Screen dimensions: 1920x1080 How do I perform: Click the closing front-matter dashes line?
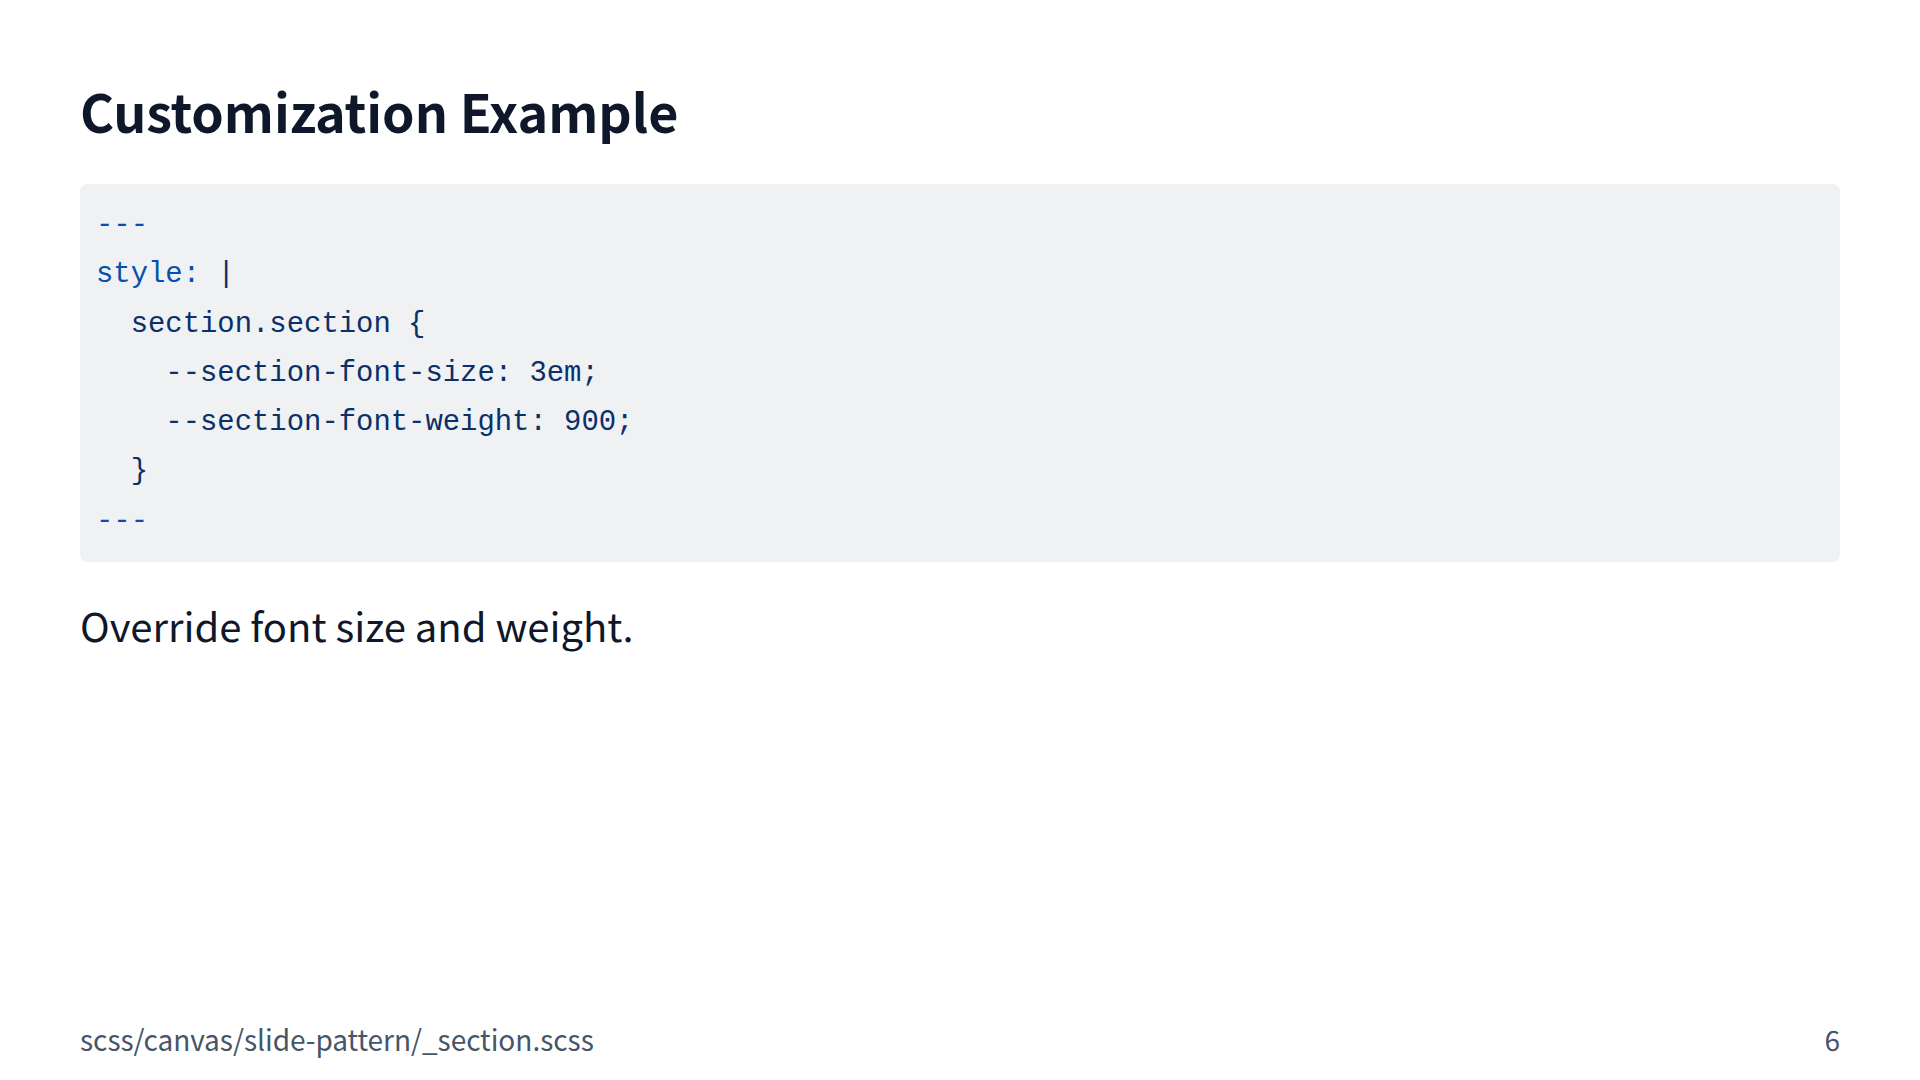pos(122,520)
